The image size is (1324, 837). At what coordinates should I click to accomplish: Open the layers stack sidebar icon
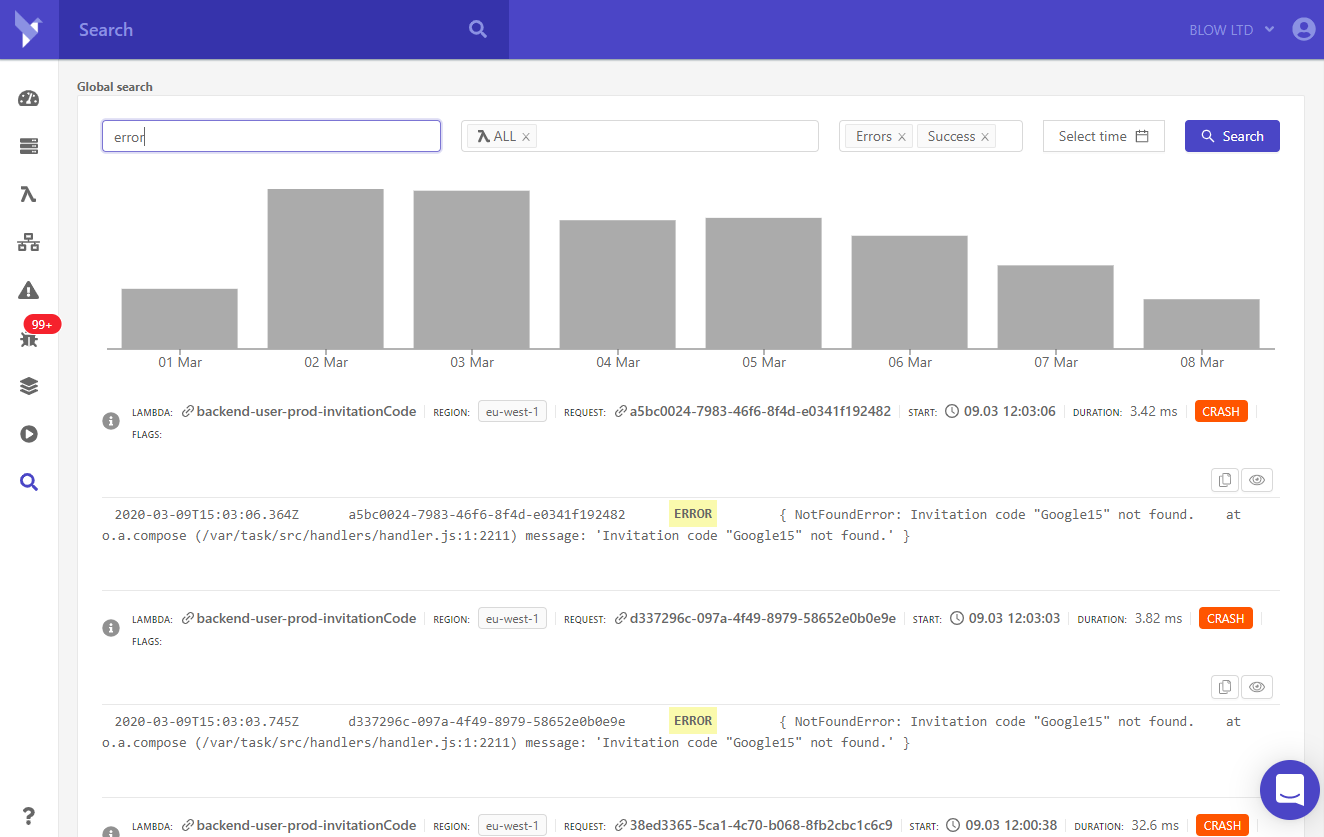28,386
